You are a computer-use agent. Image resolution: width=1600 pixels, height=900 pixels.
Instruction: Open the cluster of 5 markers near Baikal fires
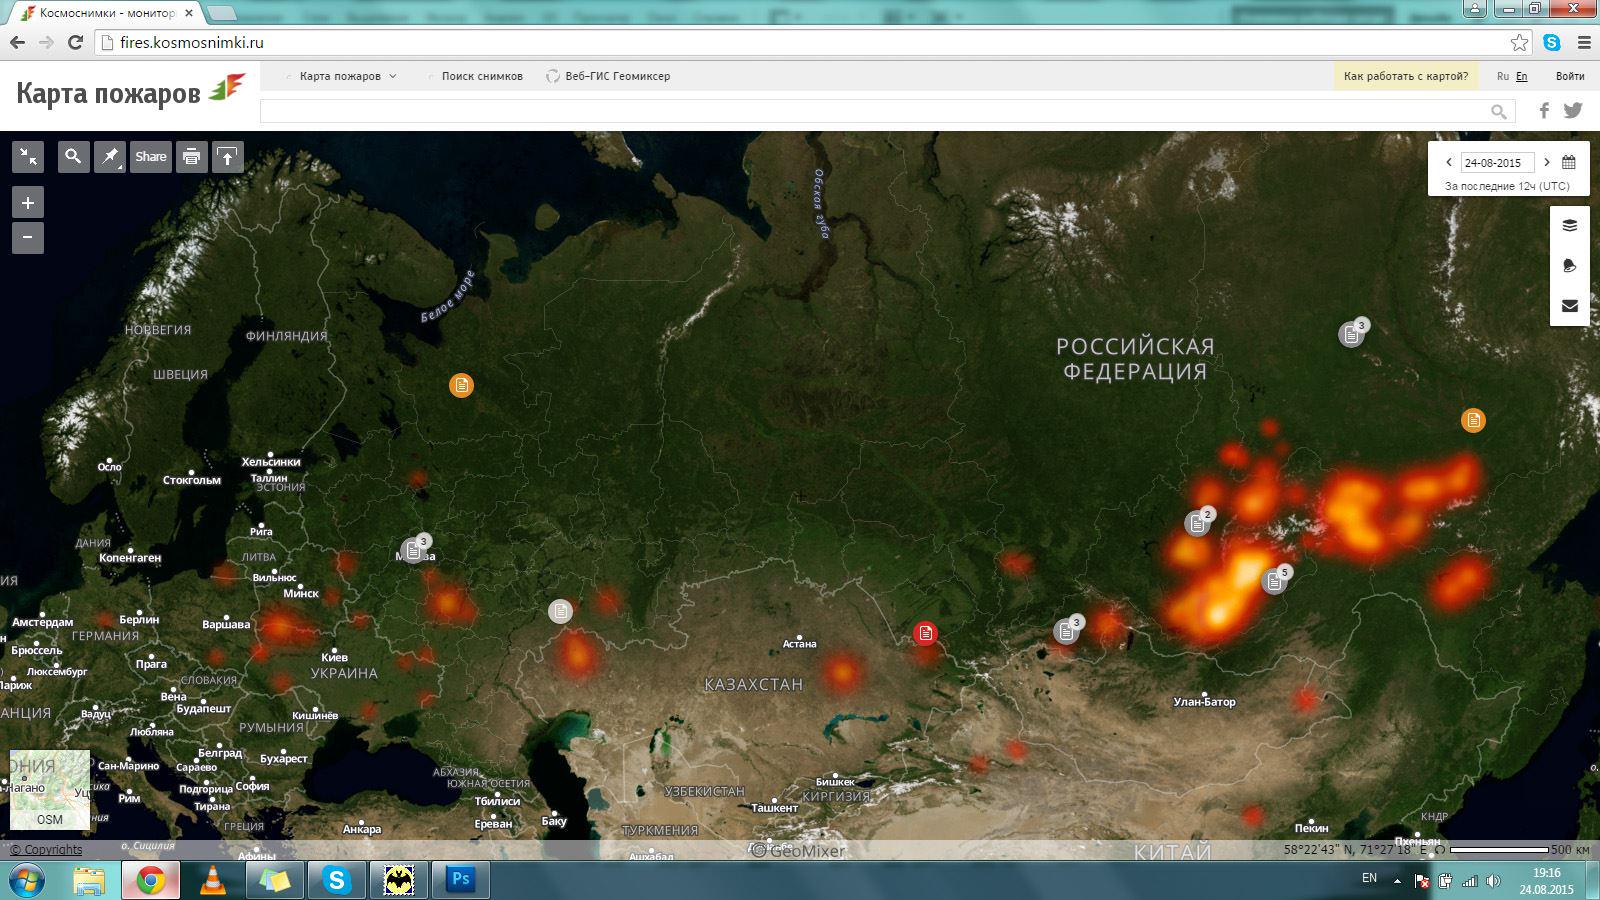pos(1276,580)
